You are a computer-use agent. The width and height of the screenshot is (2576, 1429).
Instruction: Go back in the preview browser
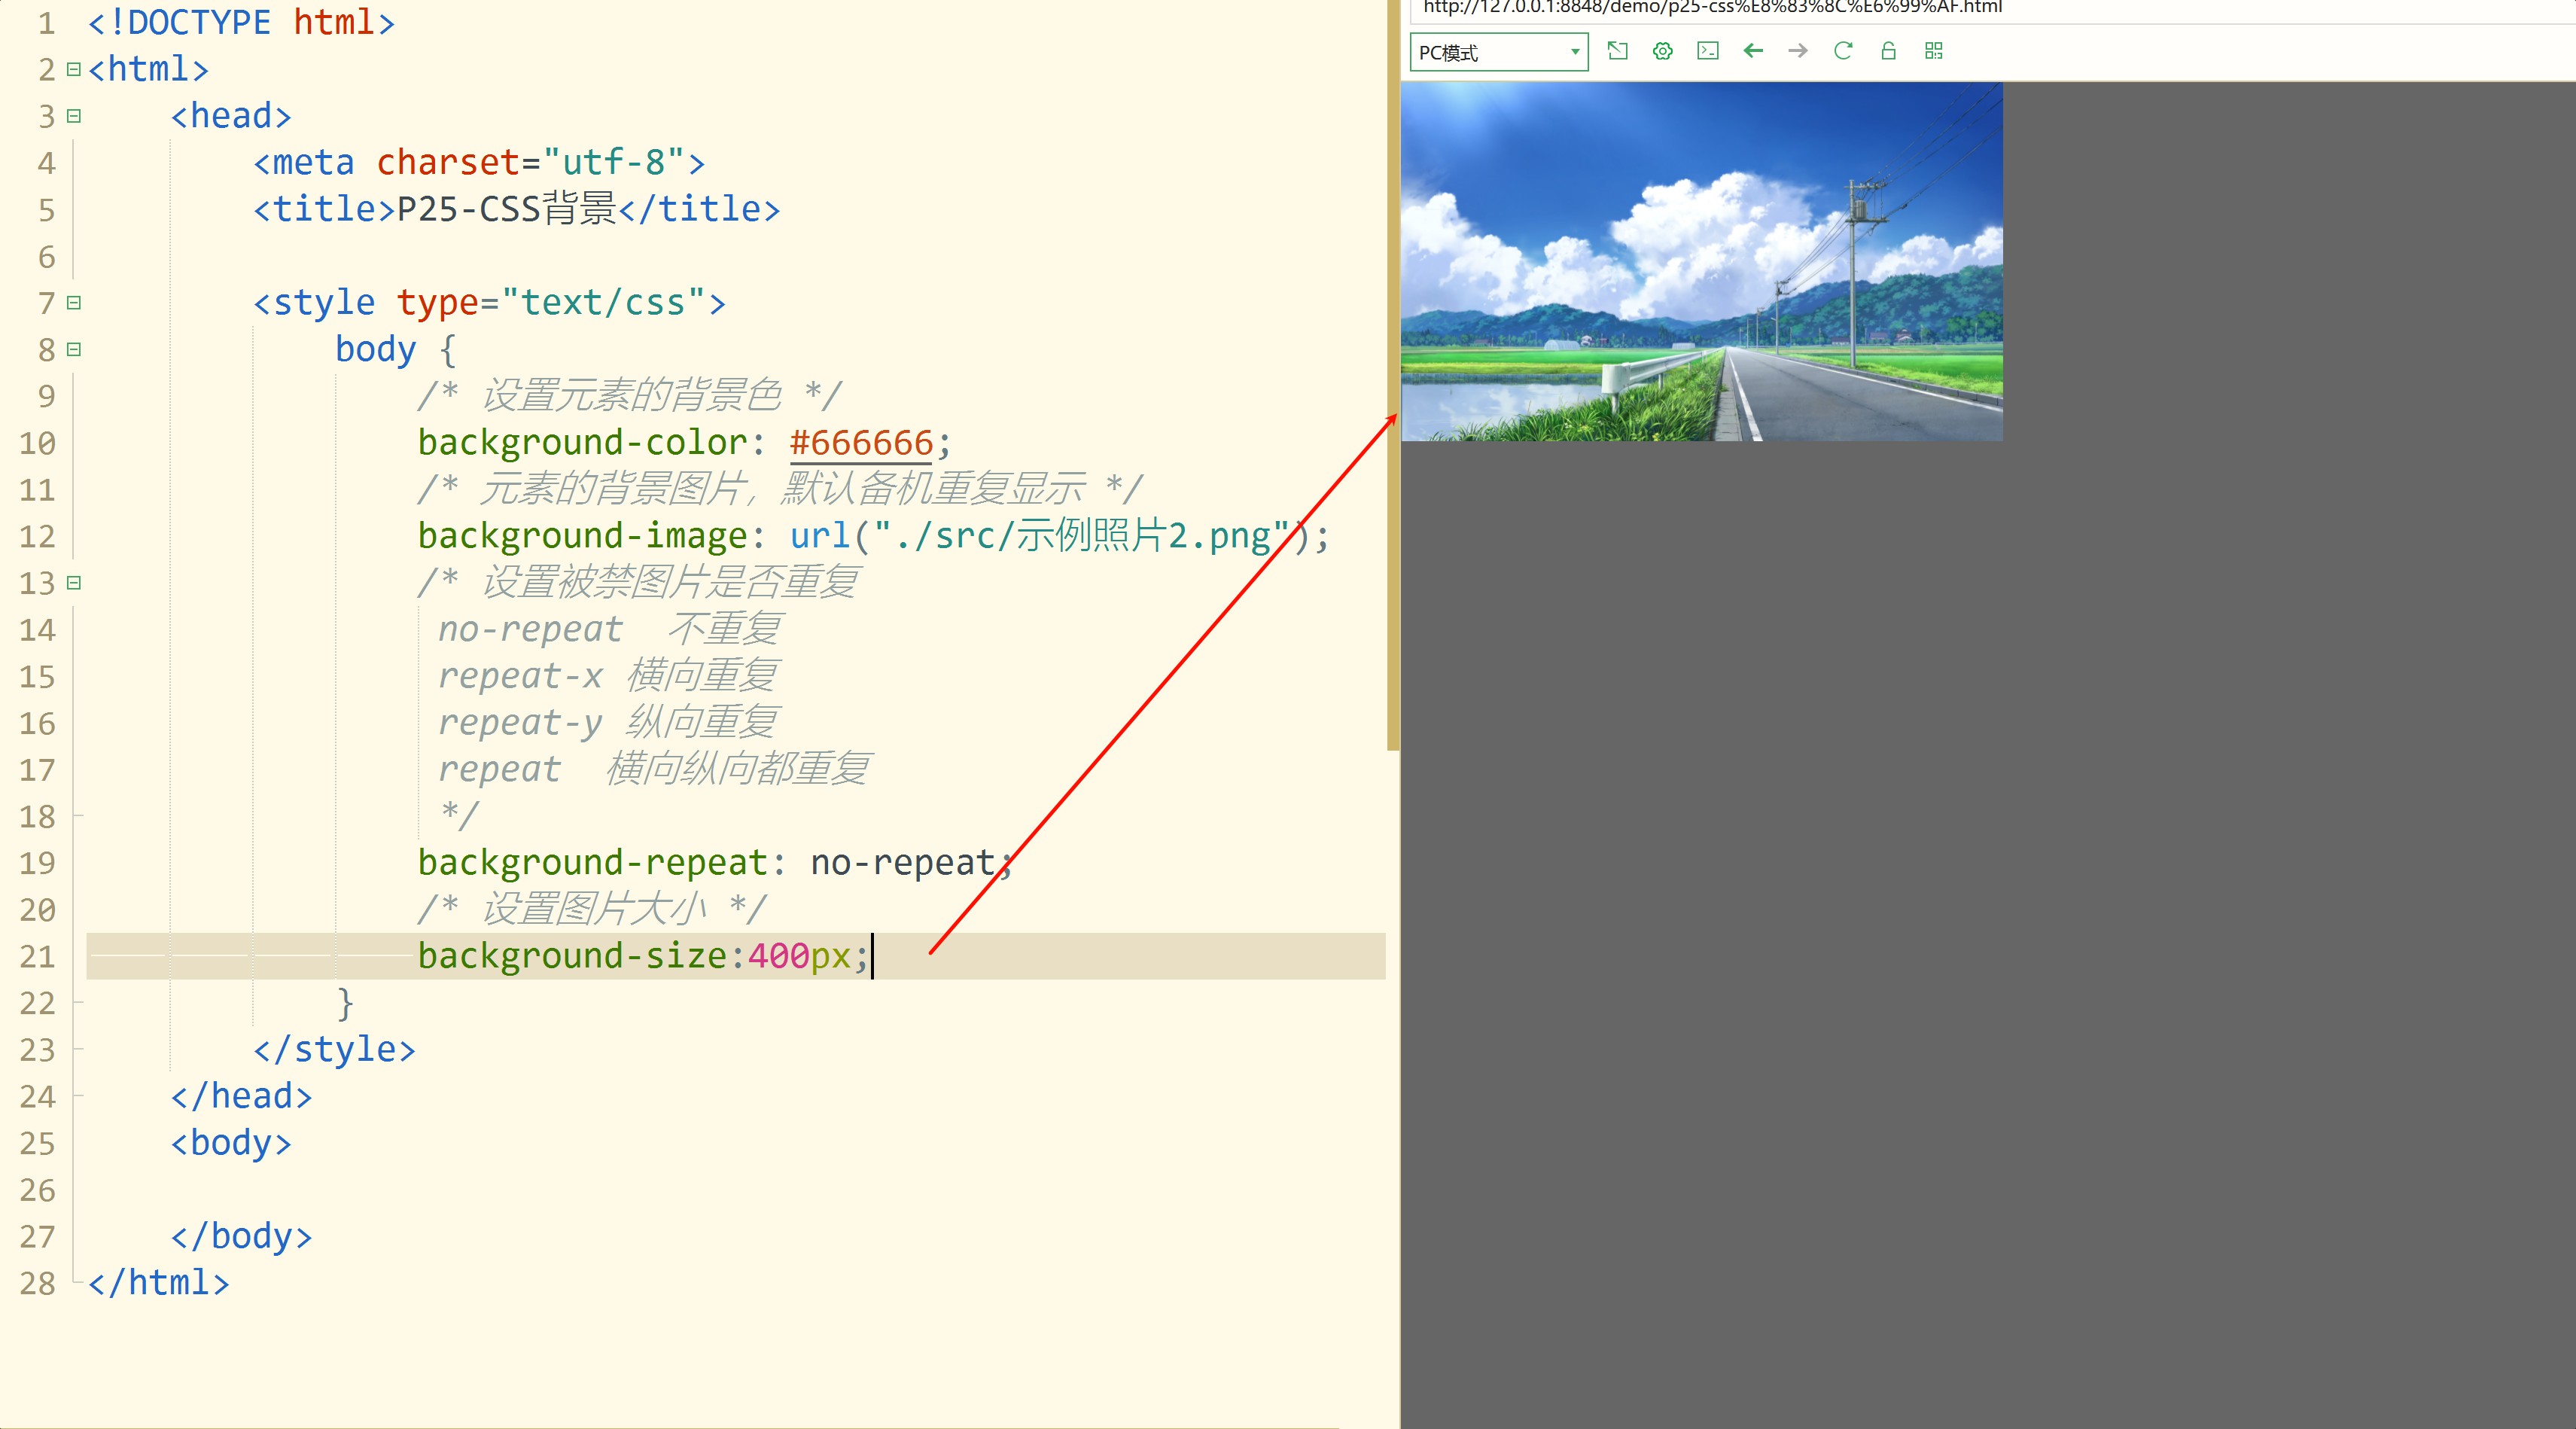(1753, 51)
